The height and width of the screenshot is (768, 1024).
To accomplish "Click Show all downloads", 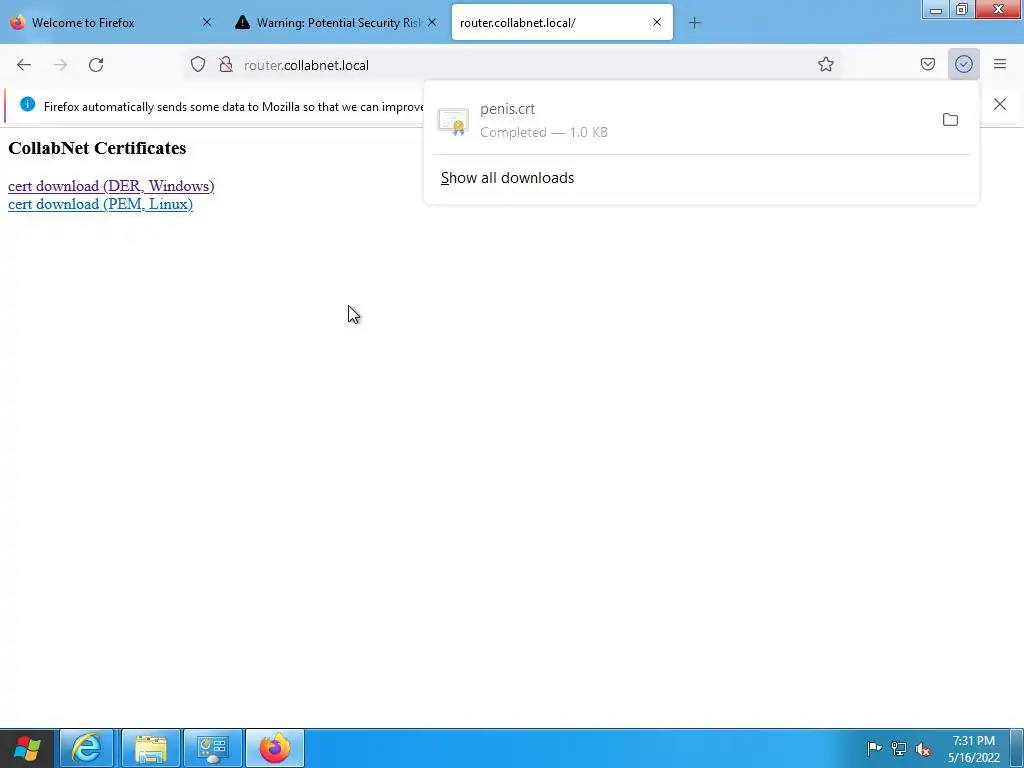I will point(507,178).
